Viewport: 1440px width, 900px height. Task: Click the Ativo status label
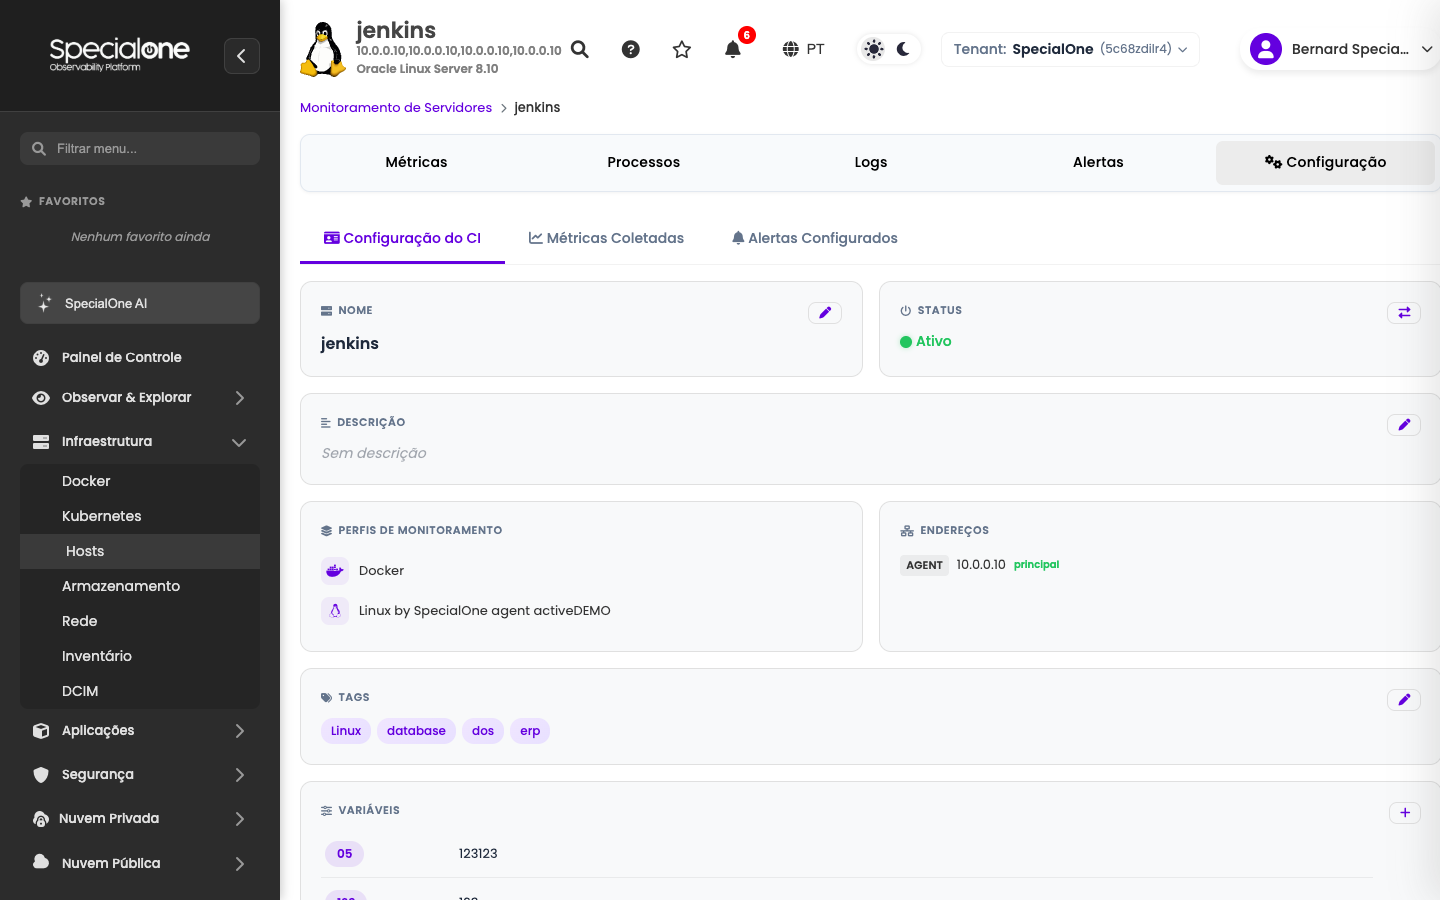pos(934,341)
